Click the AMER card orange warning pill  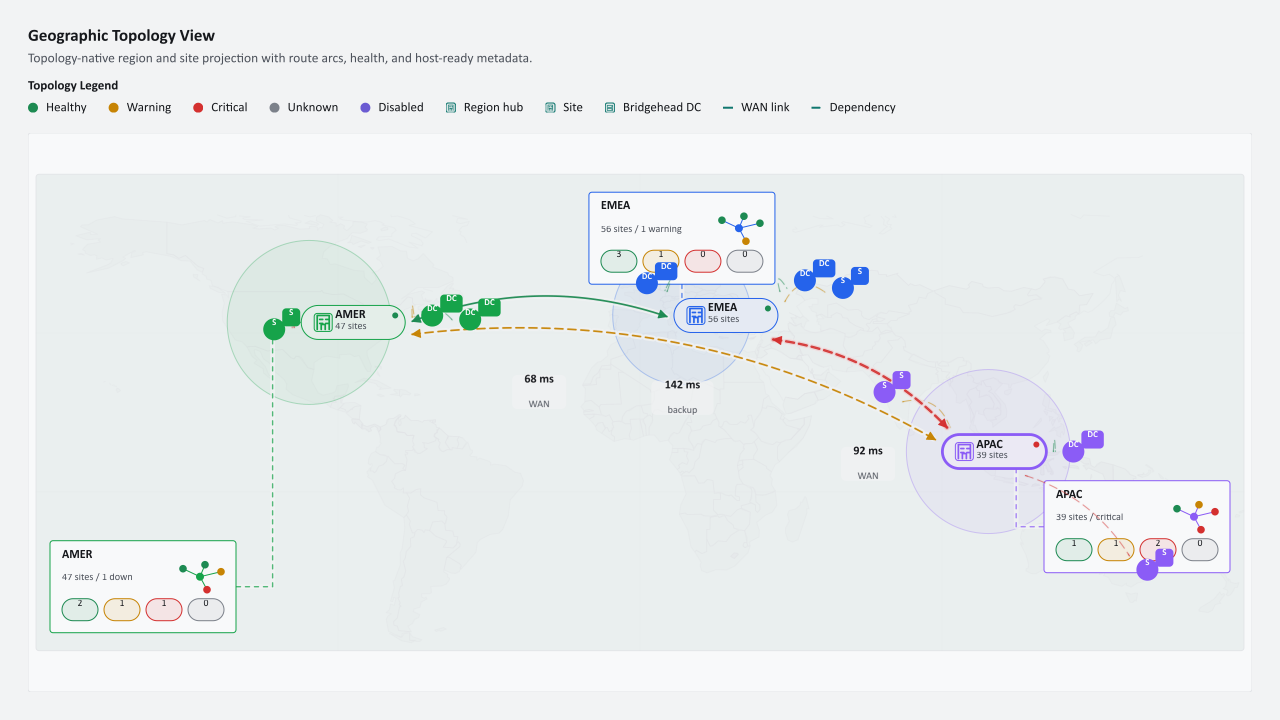[122, 609]
